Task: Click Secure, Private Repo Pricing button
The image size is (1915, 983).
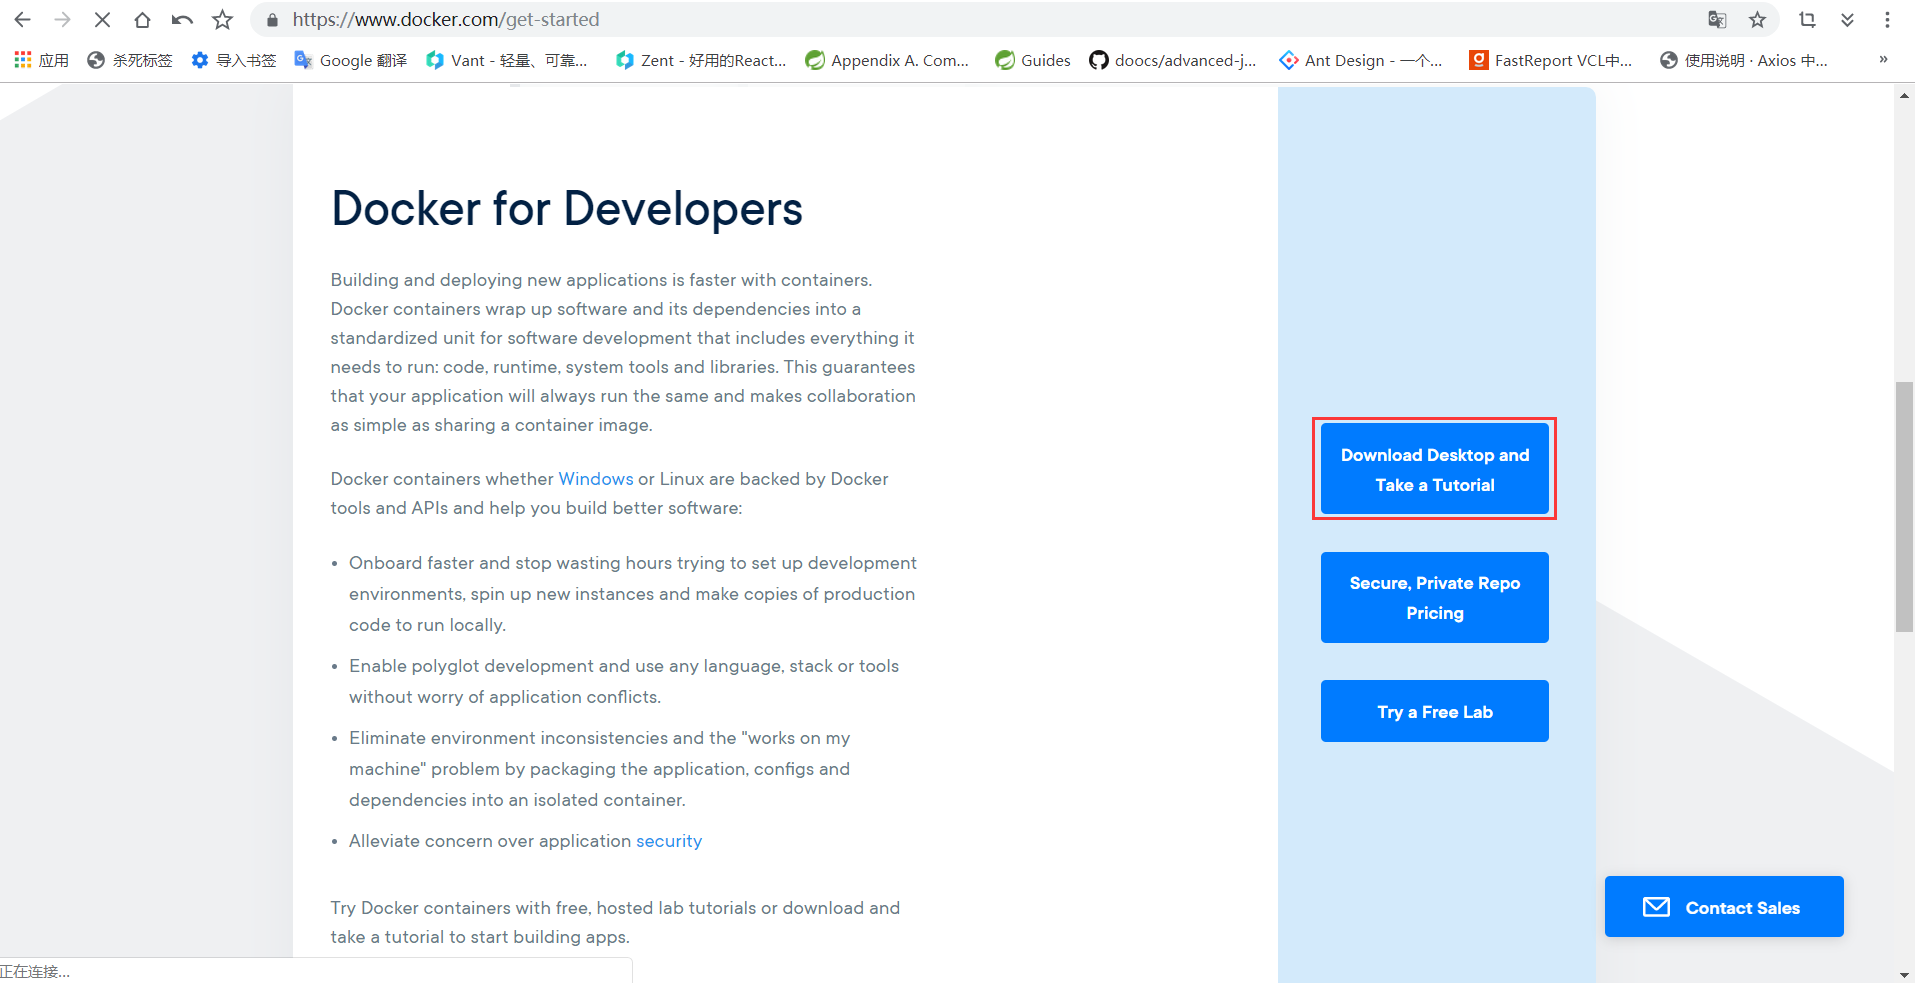Action: [x=1434, y=597]
